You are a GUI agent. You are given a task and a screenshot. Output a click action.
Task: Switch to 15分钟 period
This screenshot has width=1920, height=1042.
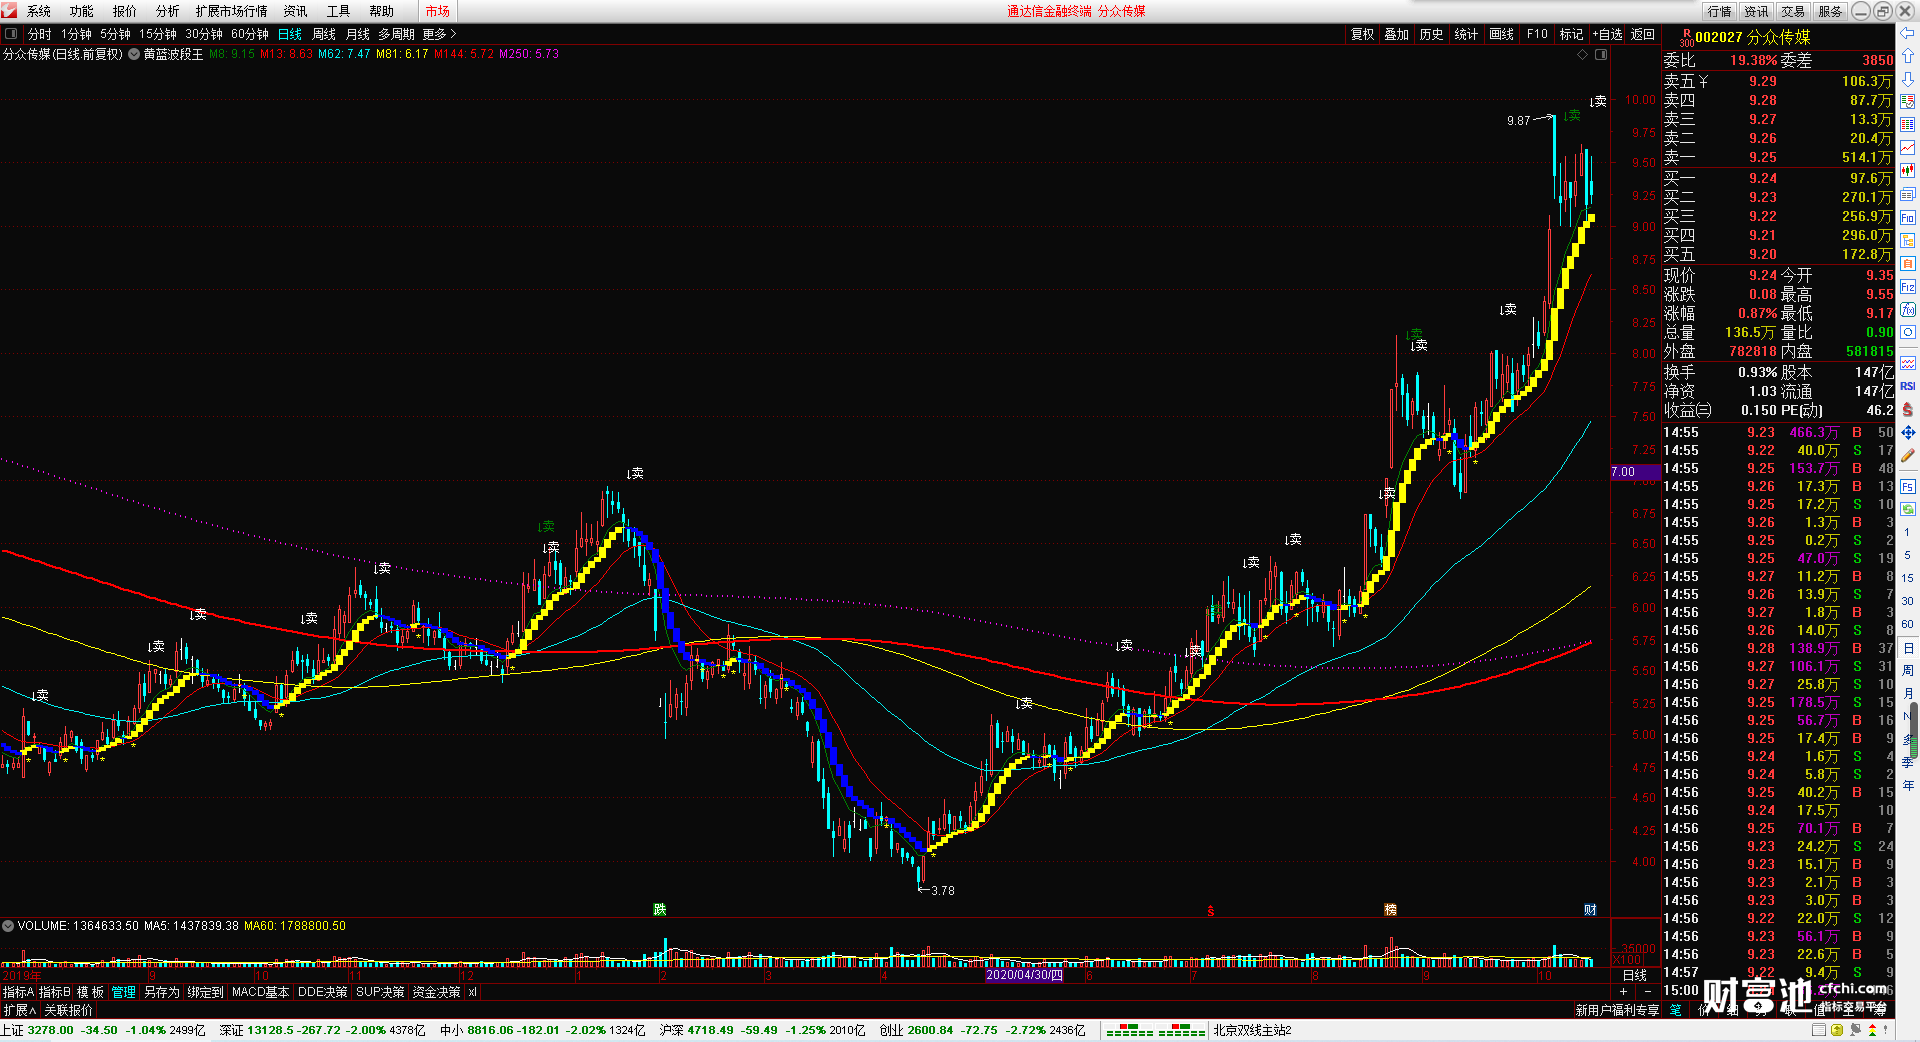[x=158, y=34]
